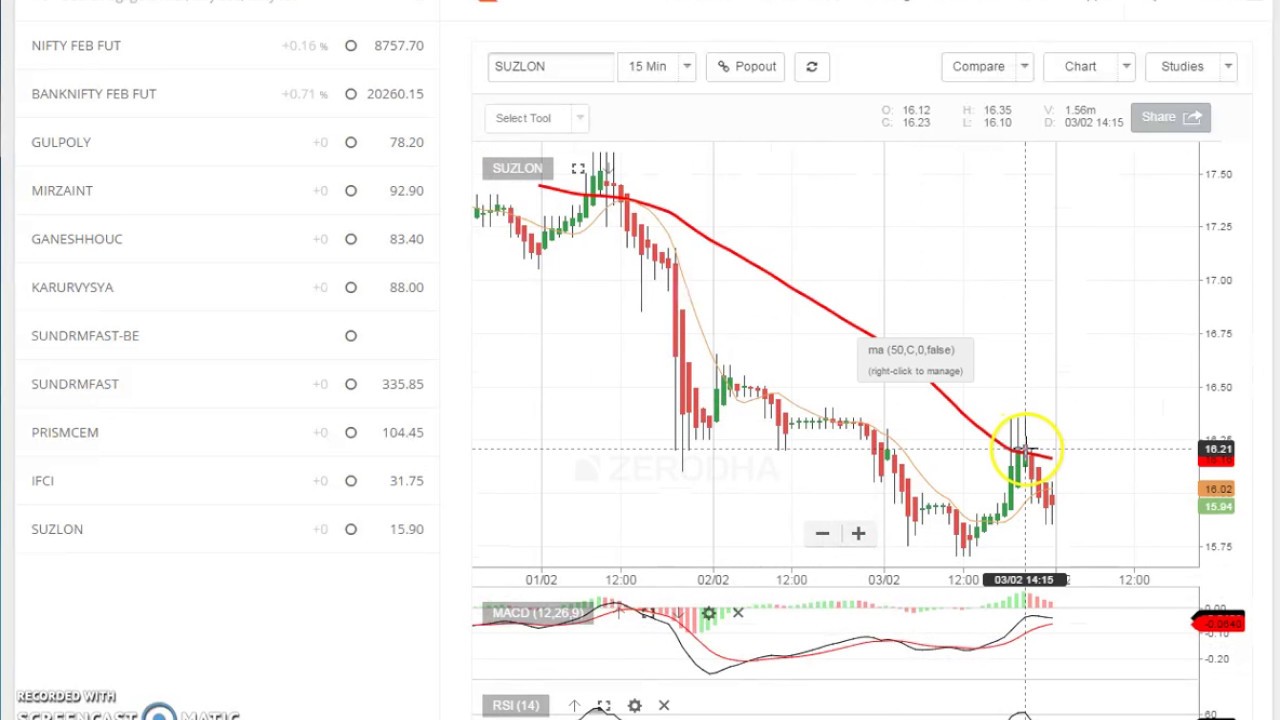Viewport: 1280px width, 720px height.
Task: Expand the Compare dropdown arrow
Action: coord(1024,67)
